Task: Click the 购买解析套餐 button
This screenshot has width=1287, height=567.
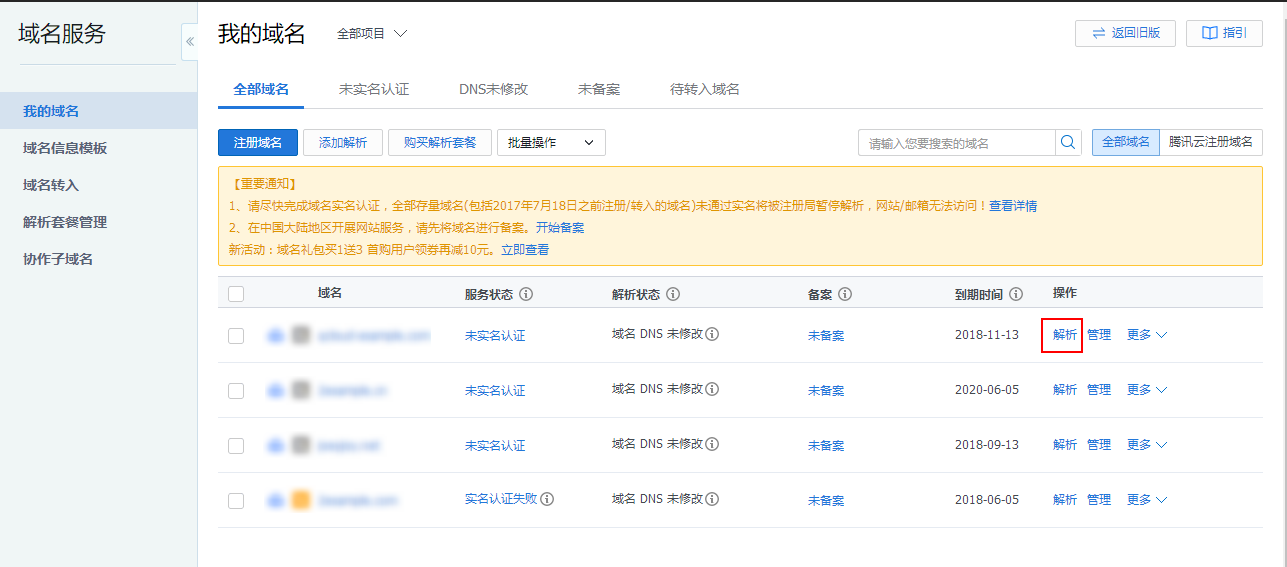Action: coord(440,143)
